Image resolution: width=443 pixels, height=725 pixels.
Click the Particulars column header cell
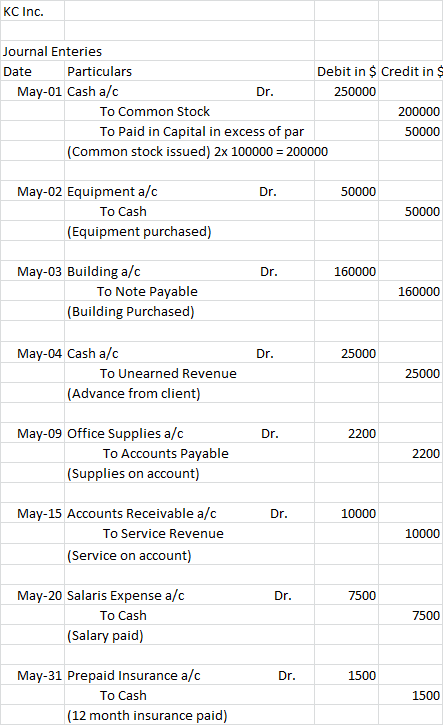point(189,71)
